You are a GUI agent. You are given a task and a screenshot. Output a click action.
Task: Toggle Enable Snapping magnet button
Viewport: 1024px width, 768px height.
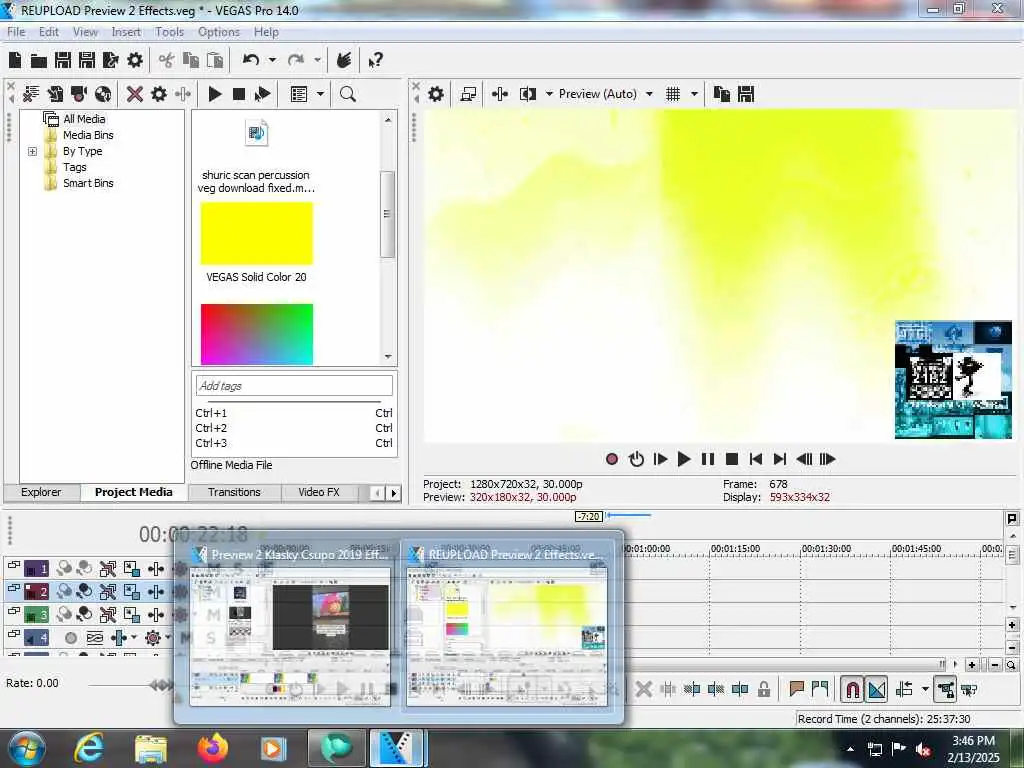[x=852, y=689]
